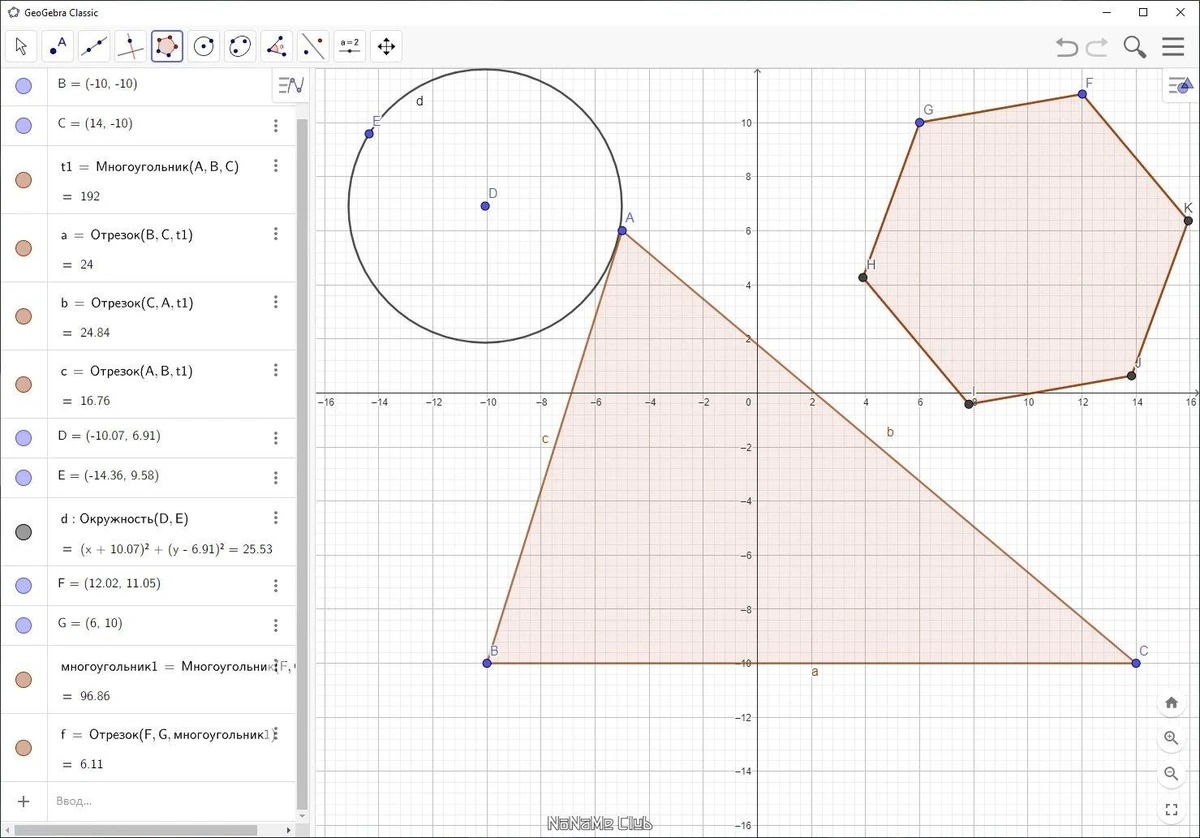This screenshot has height=838, width=1200.
Task: Open the main hamburger menu
Action: [x=1173, y=47]
